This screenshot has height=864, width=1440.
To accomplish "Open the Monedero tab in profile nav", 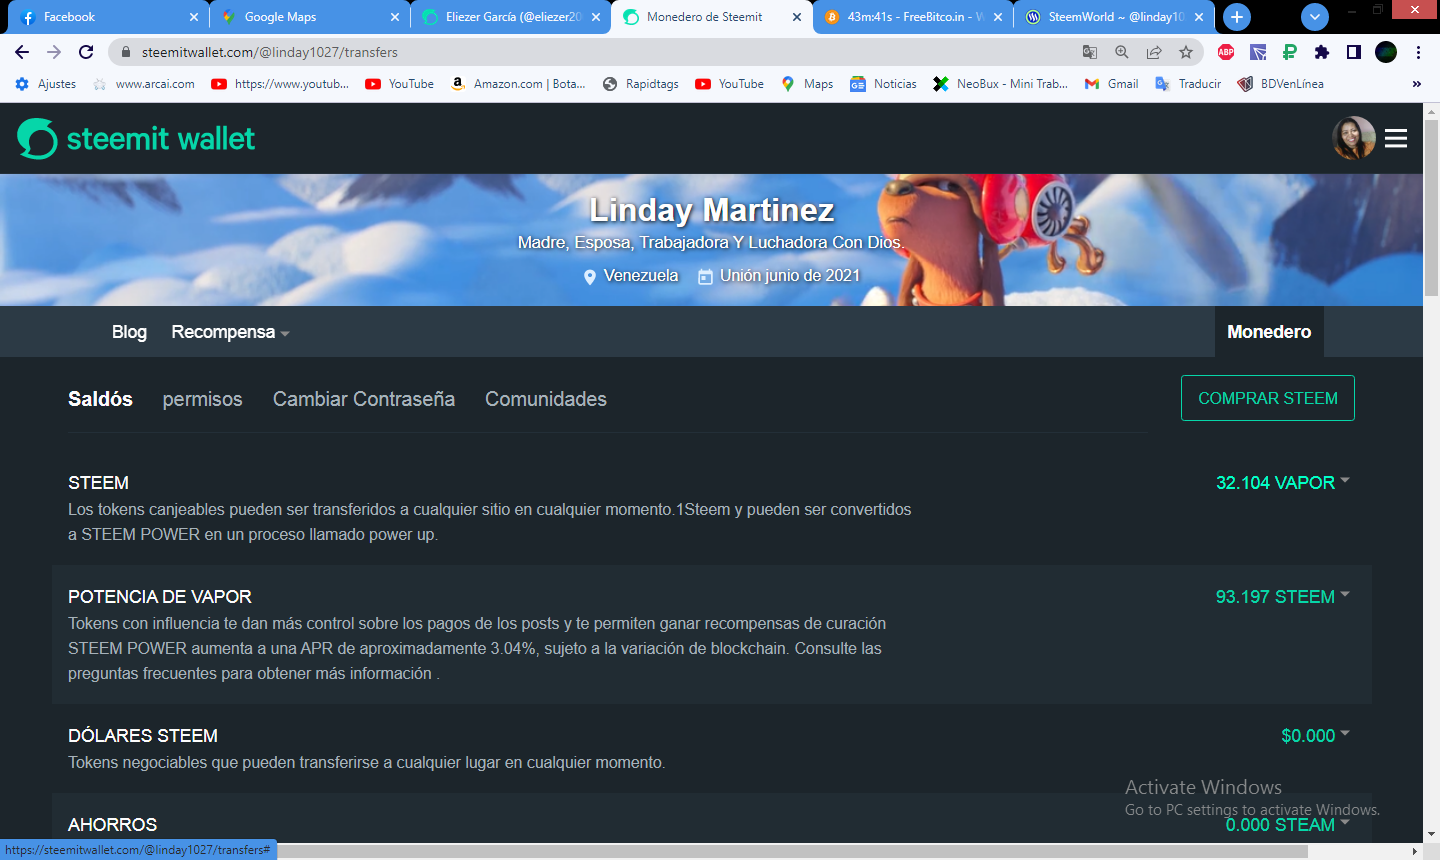I will (x=1269, y=332).
